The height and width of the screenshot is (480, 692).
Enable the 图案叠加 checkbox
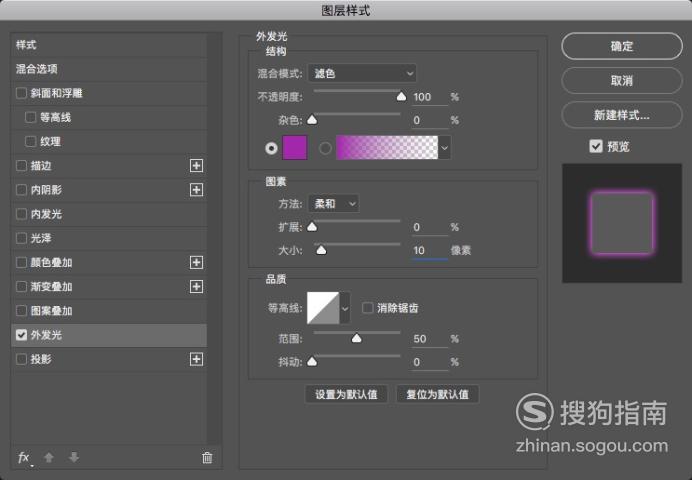pyautogui.click(x=21, y=311)
